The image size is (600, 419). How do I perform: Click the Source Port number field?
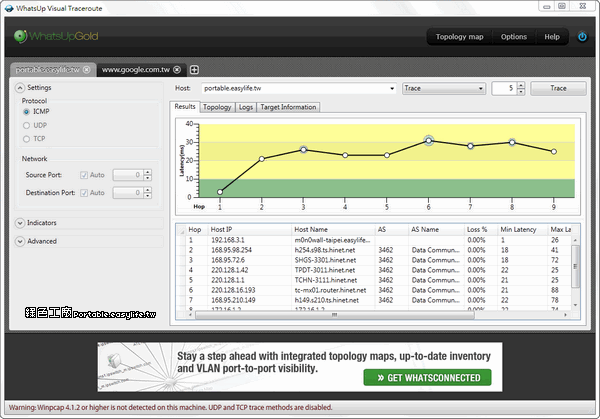click(x=128, y=175)
